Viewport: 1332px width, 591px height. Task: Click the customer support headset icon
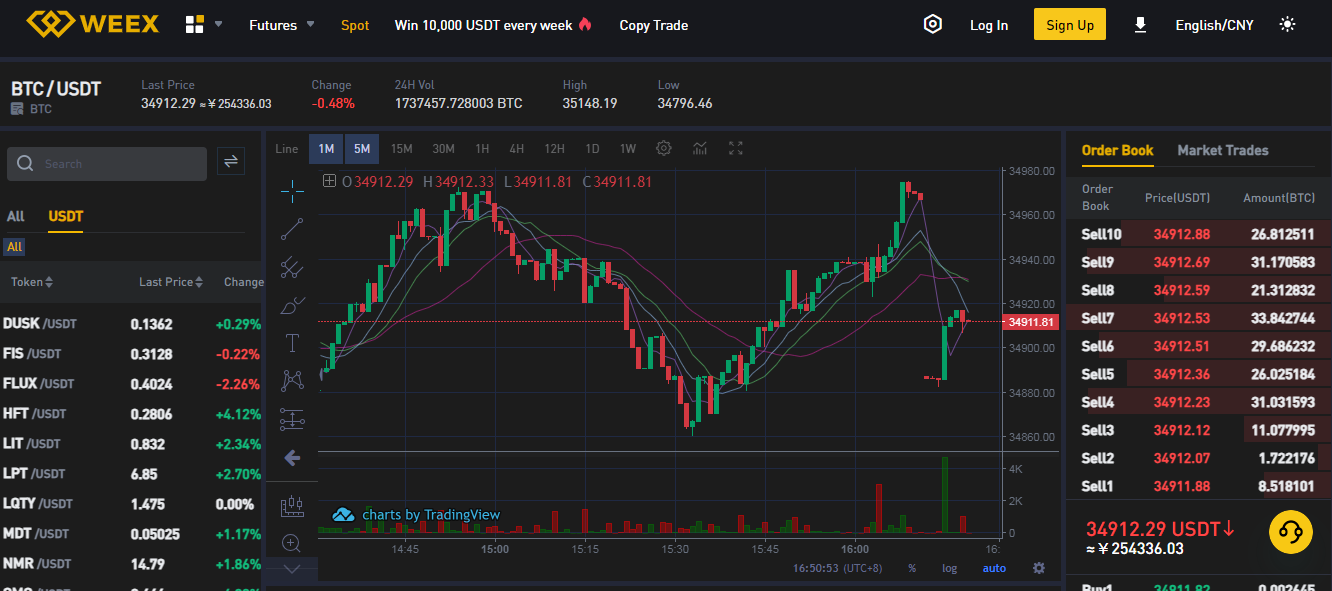1290,532
